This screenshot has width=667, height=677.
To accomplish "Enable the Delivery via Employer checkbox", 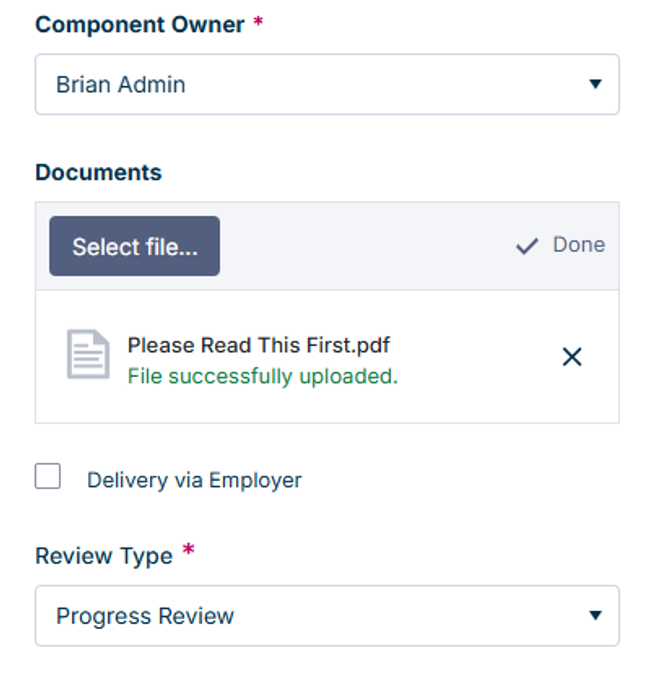I will (47, 476).
